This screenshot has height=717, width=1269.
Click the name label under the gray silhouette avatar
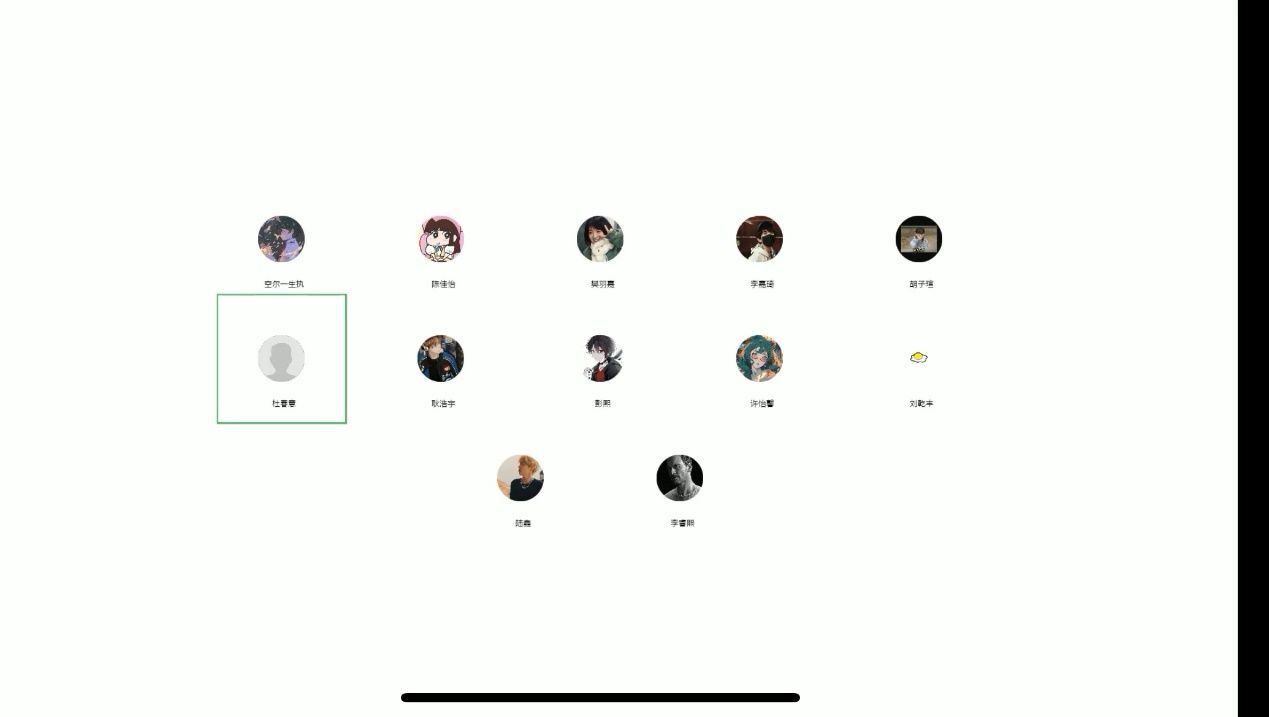(x=284, y=403)
